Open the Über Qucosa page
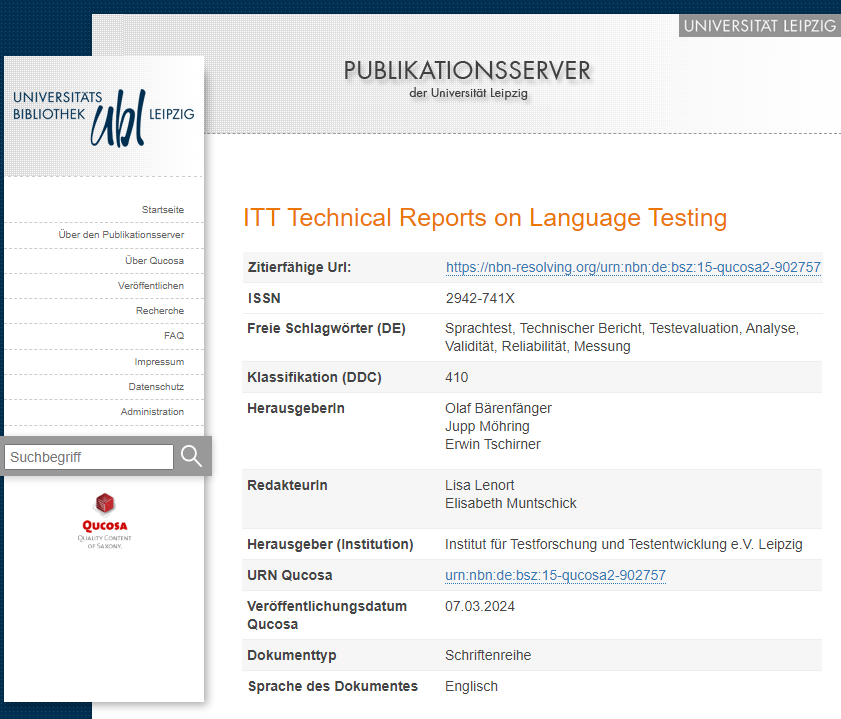 click(154, 261)
